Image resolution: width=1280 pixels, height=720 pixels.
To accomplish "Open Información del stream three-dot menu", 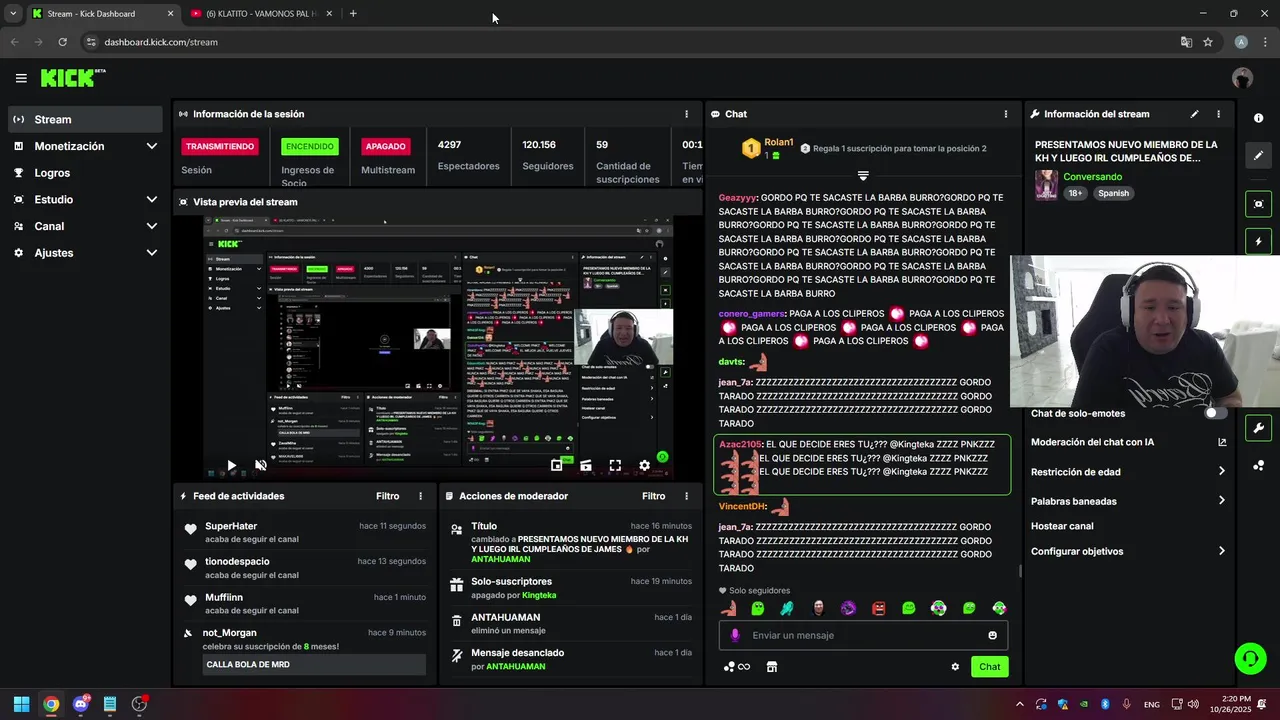I will pyautogui.click(x=1218, y=114).
